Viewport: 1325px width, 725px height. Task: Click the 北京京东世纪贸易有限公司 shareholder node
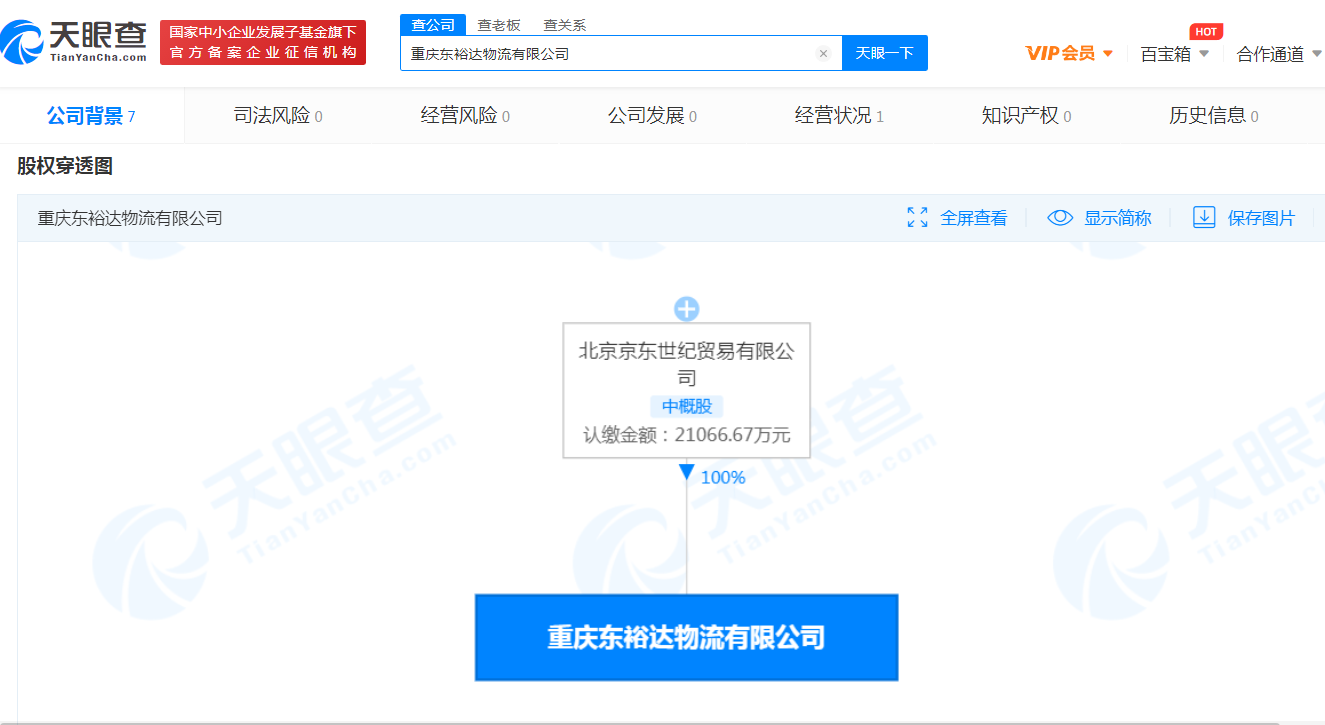coord(686,390)
